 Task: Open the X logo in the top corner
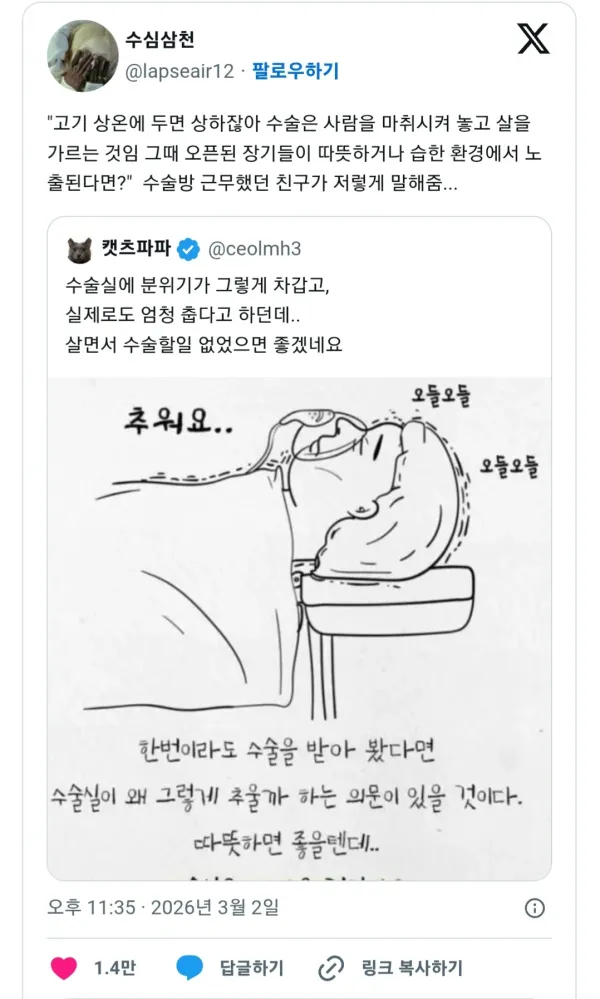[x=532, y=39]
